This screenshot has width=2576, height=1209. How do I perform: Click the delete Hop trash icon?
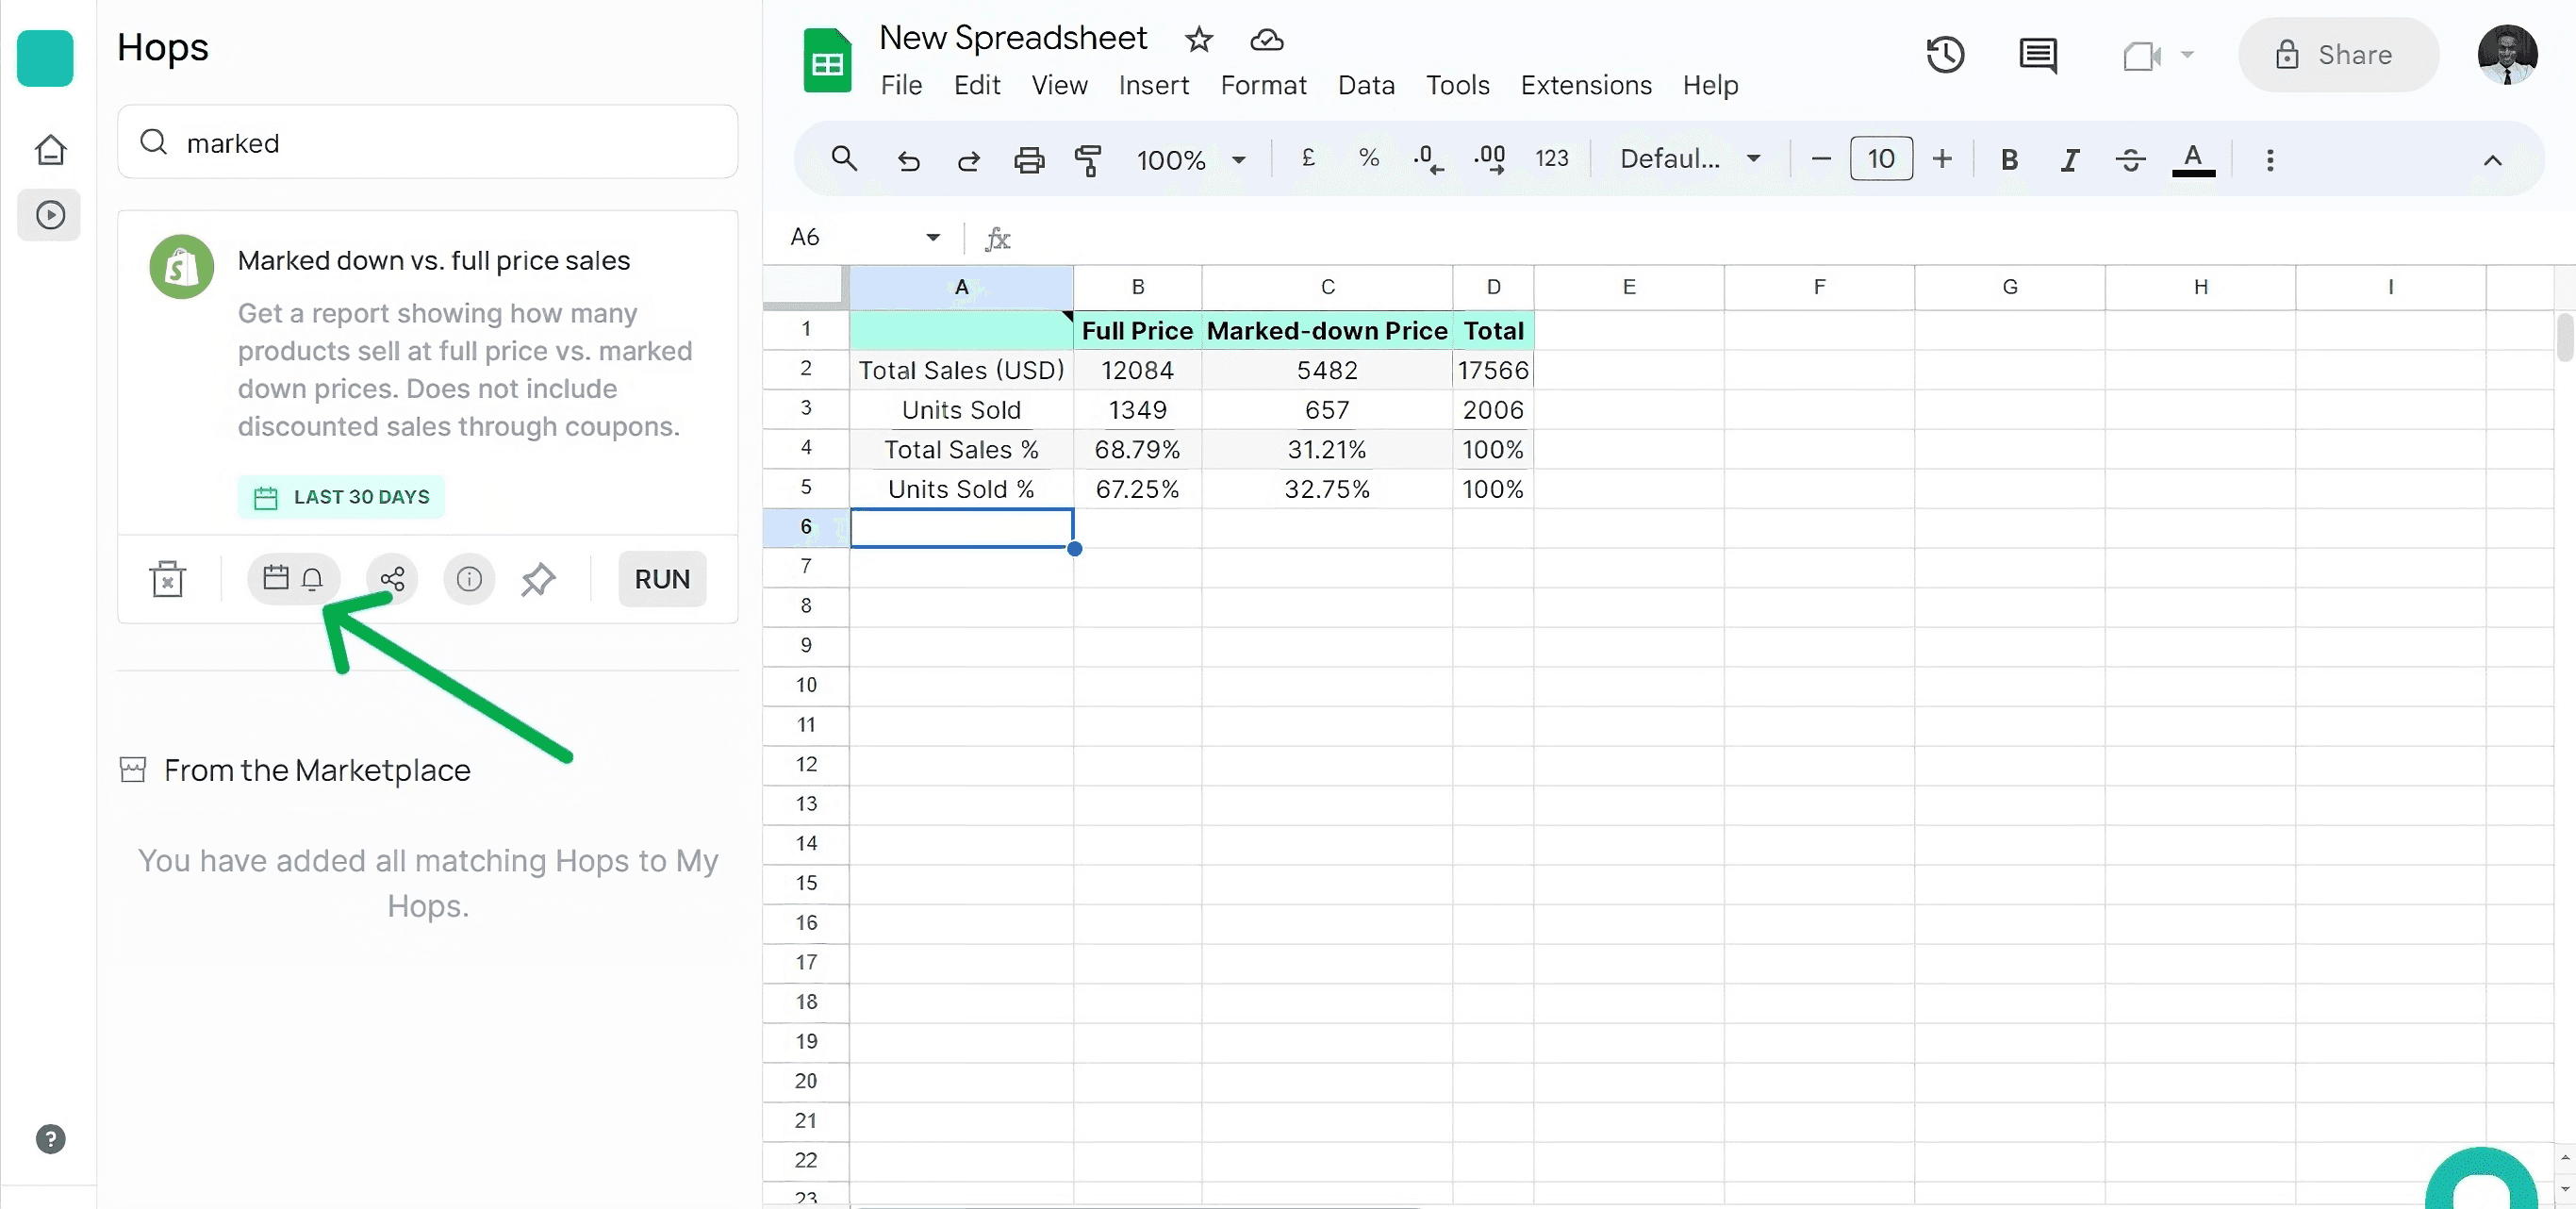[167, 579]
